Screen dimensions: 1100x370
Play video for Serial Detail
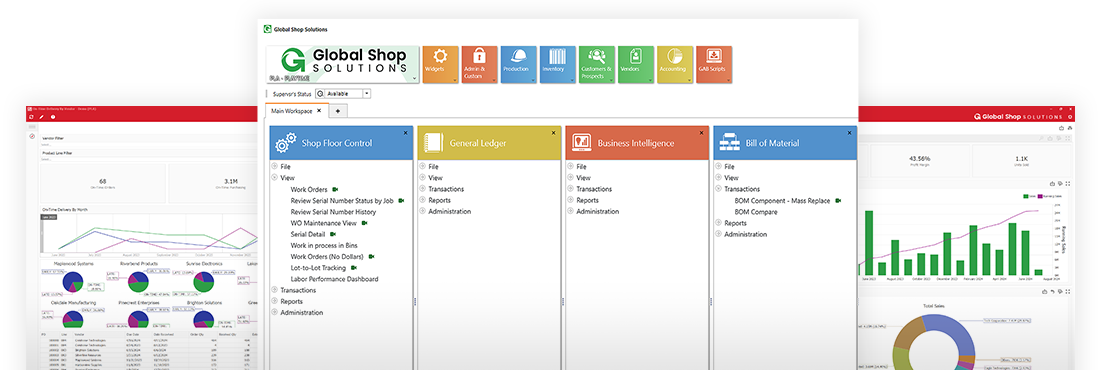333,234
